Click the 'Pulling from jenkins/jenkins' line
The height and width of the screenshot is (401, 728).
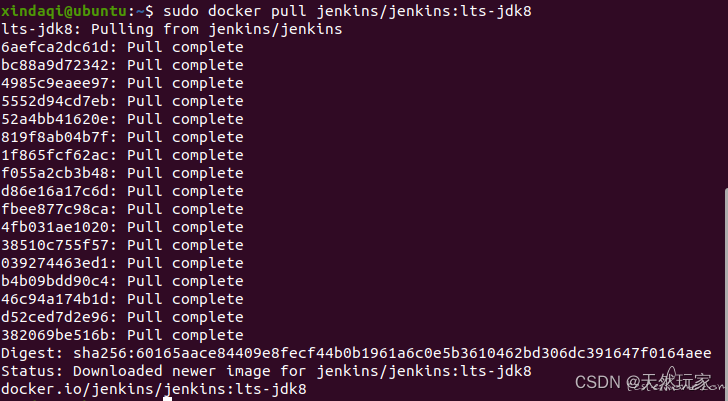pos(172,29)
